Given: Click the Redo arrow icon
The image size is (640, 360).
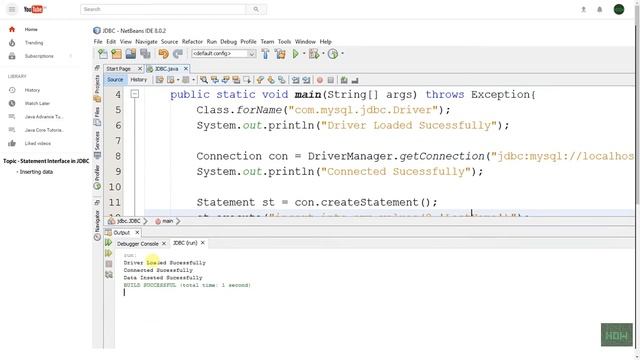Looking at the screenshot, I should coord(178,53).
